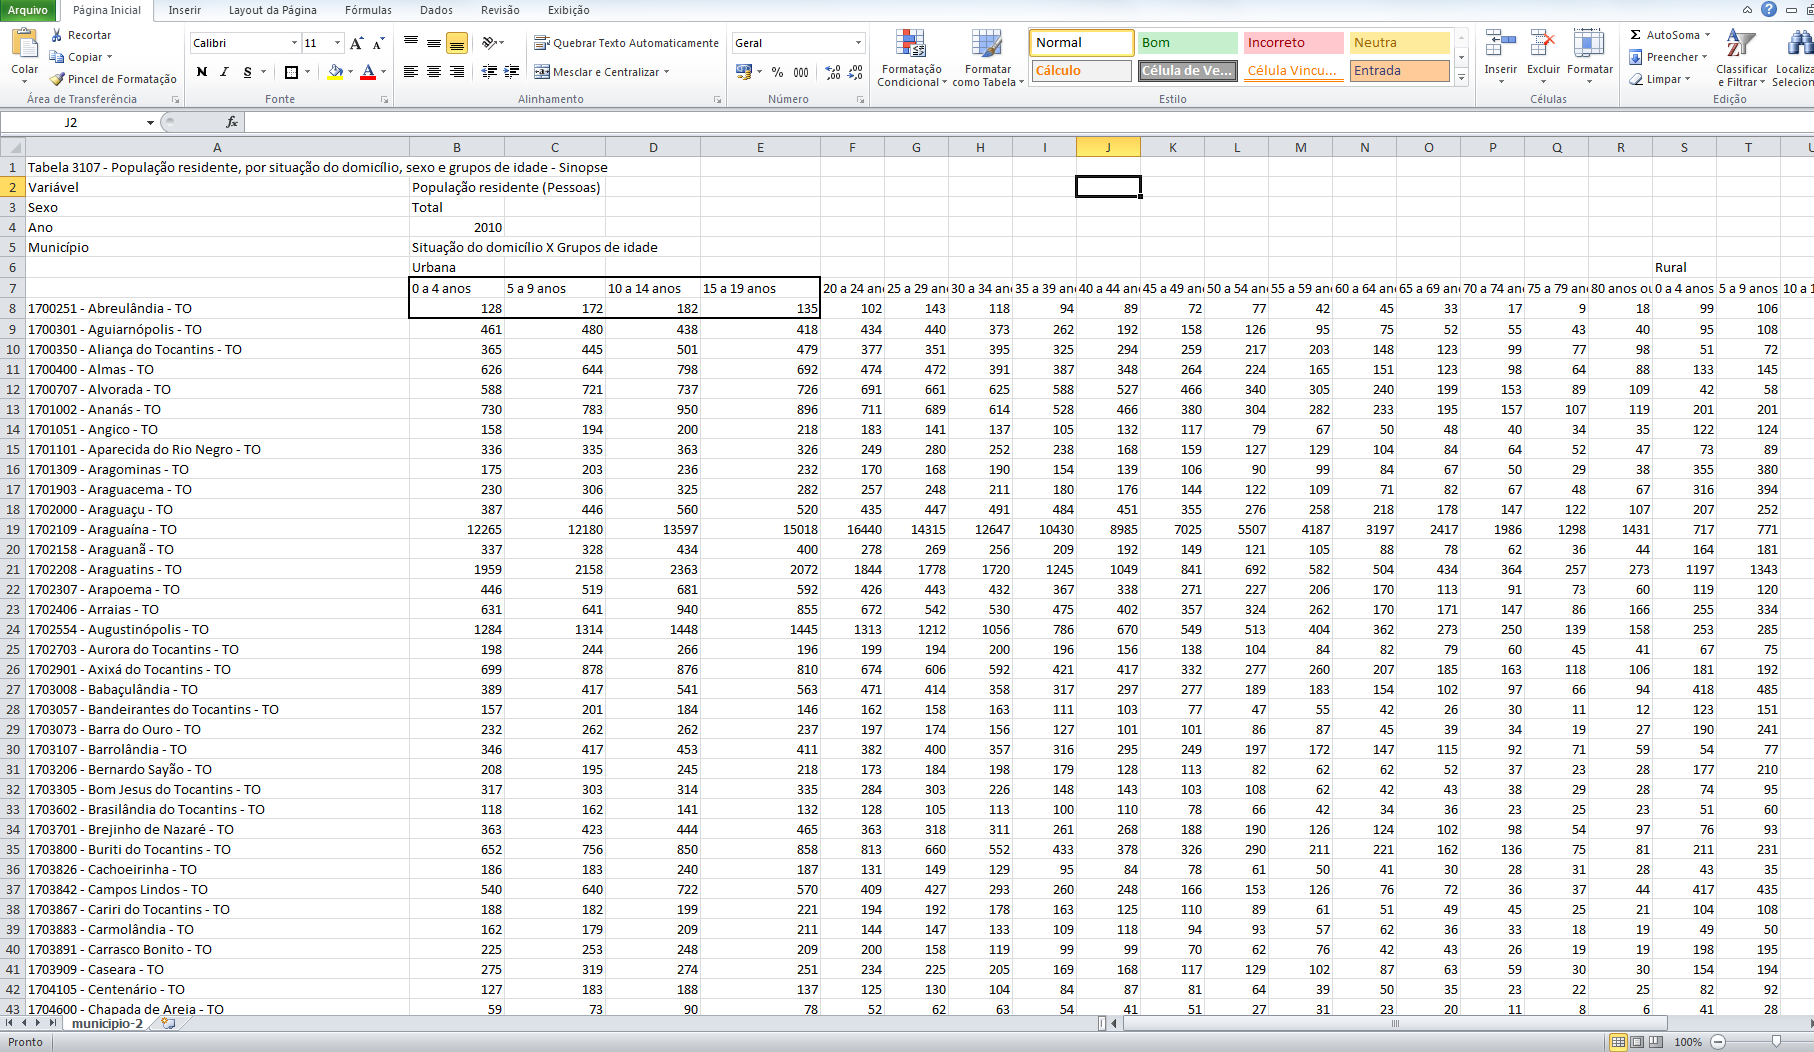Viewport: 1814px width, 1052px height.
Task: Click the fx insert function button
Action: (232, 122)
